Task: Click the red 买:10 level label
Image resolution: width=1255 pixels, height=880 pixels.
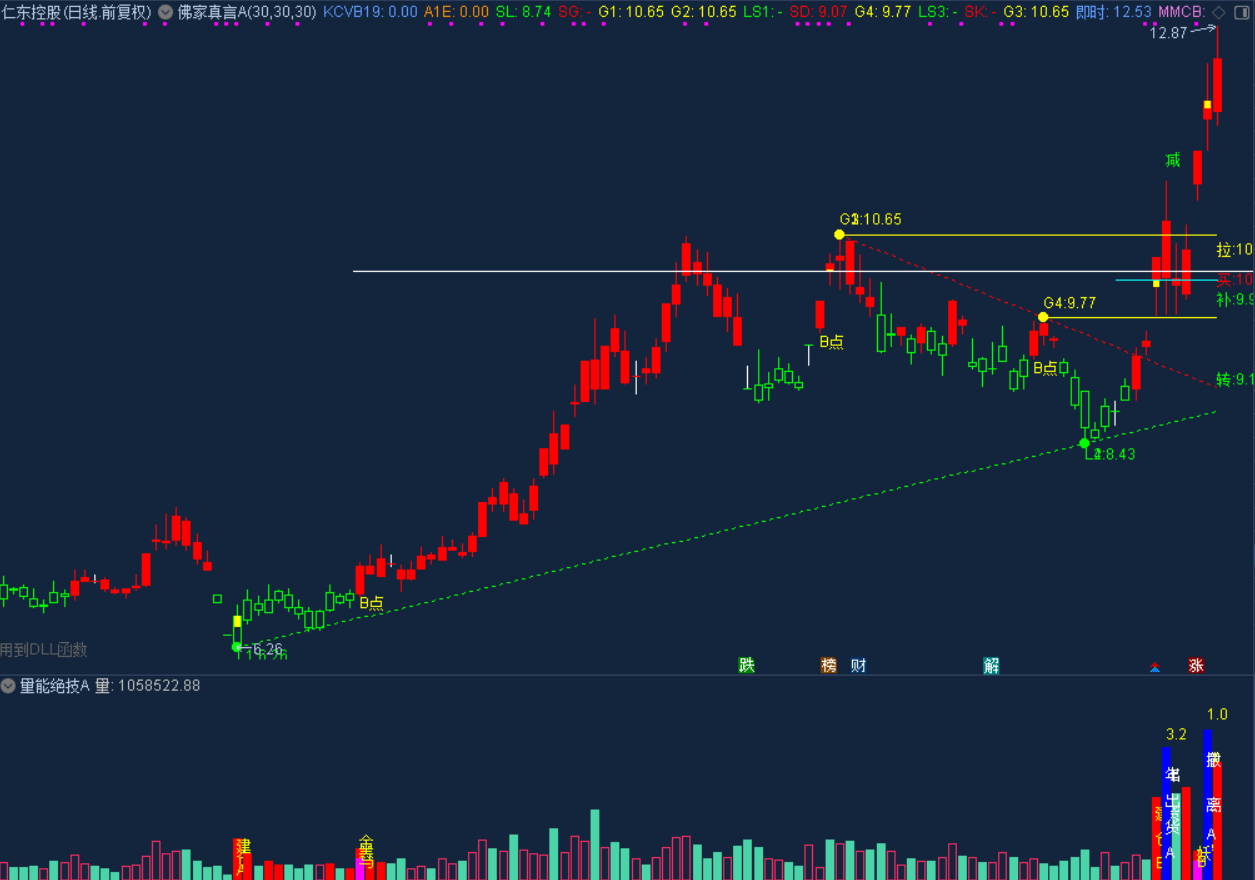Action: [1235, 279]
